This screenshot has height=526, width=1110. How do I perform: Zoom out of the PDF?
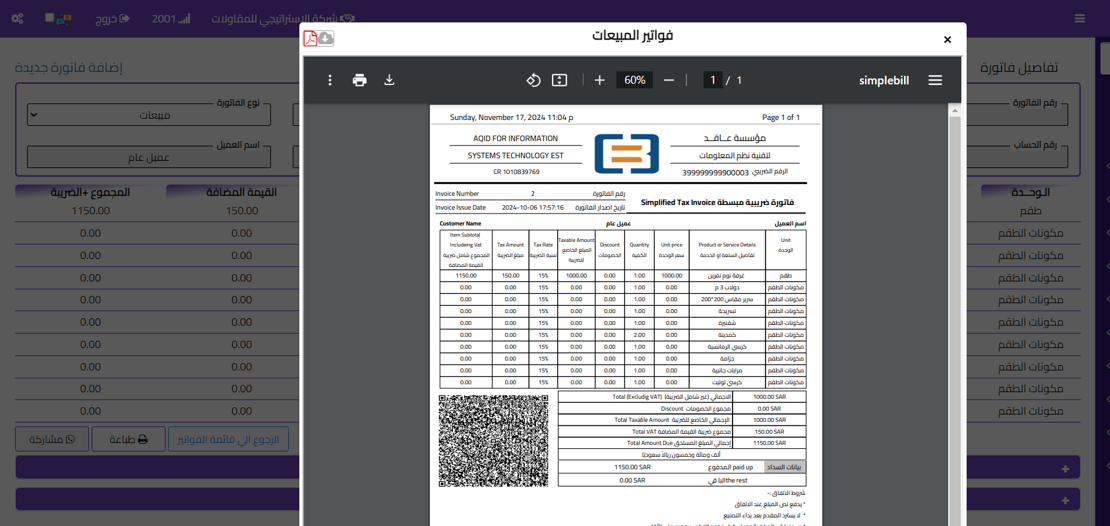pyautogui.click(x=669, y=80)
